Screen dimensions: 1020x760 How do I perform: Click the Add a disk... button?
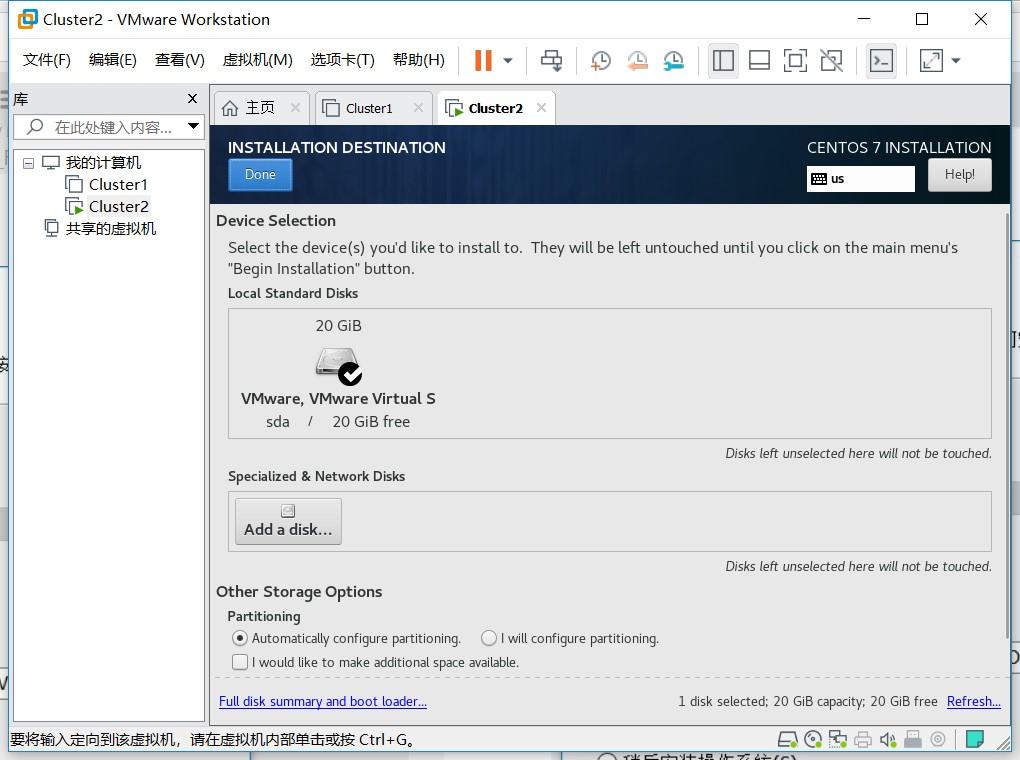tap(288, 521)
